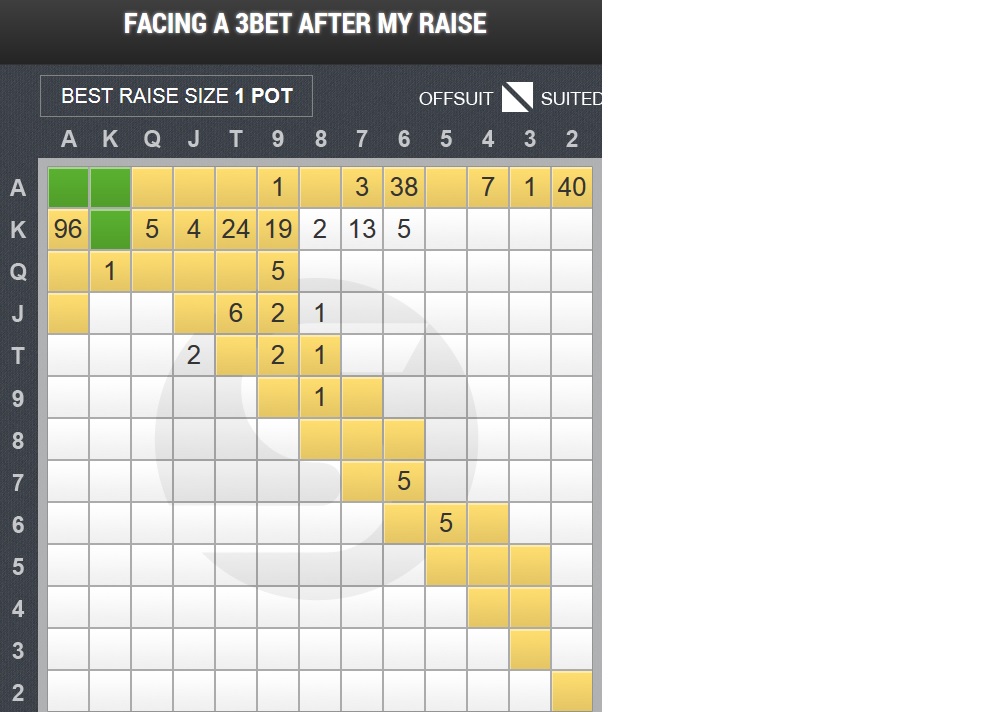
Task: Click the KTs cell showing 24
Action: pos(236,229)
